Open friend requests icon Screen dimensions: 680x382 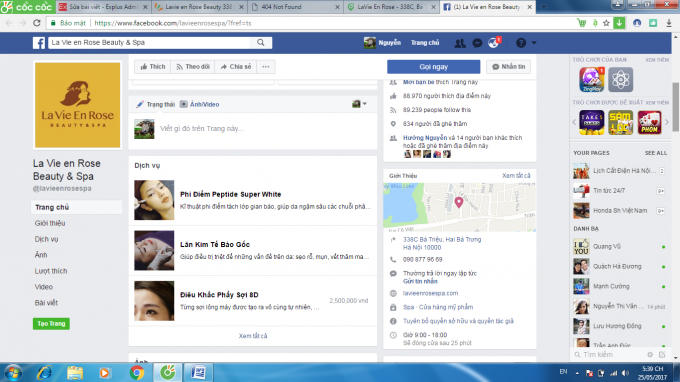[460, 42]
